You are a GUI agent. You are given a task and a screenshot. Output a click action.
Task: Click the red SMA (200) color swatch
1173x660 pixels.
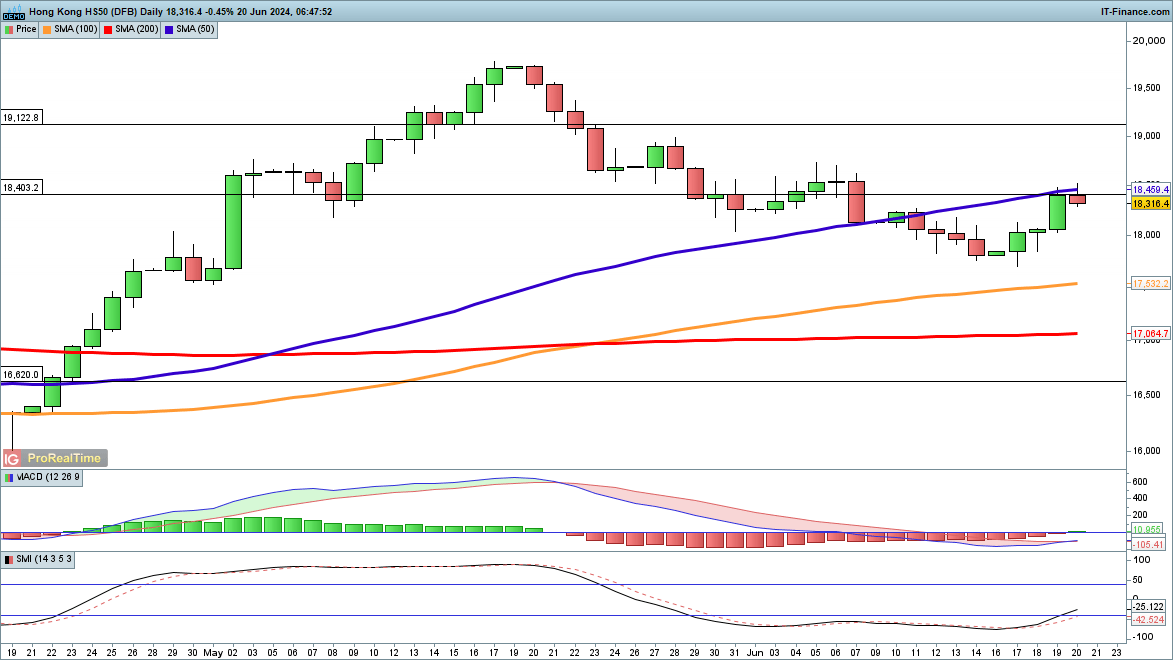[x=108, y=30]
